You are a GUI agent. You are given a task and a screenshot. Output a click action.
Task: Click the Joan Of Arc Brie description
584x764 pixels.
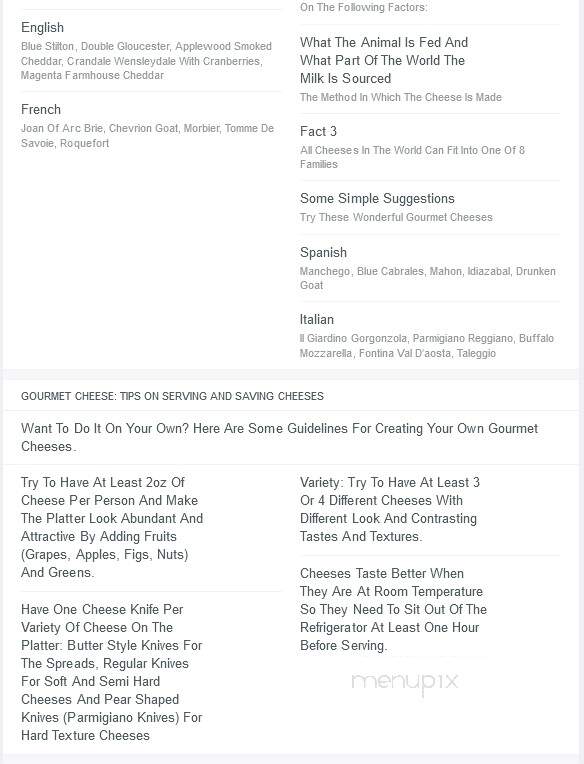147,135
